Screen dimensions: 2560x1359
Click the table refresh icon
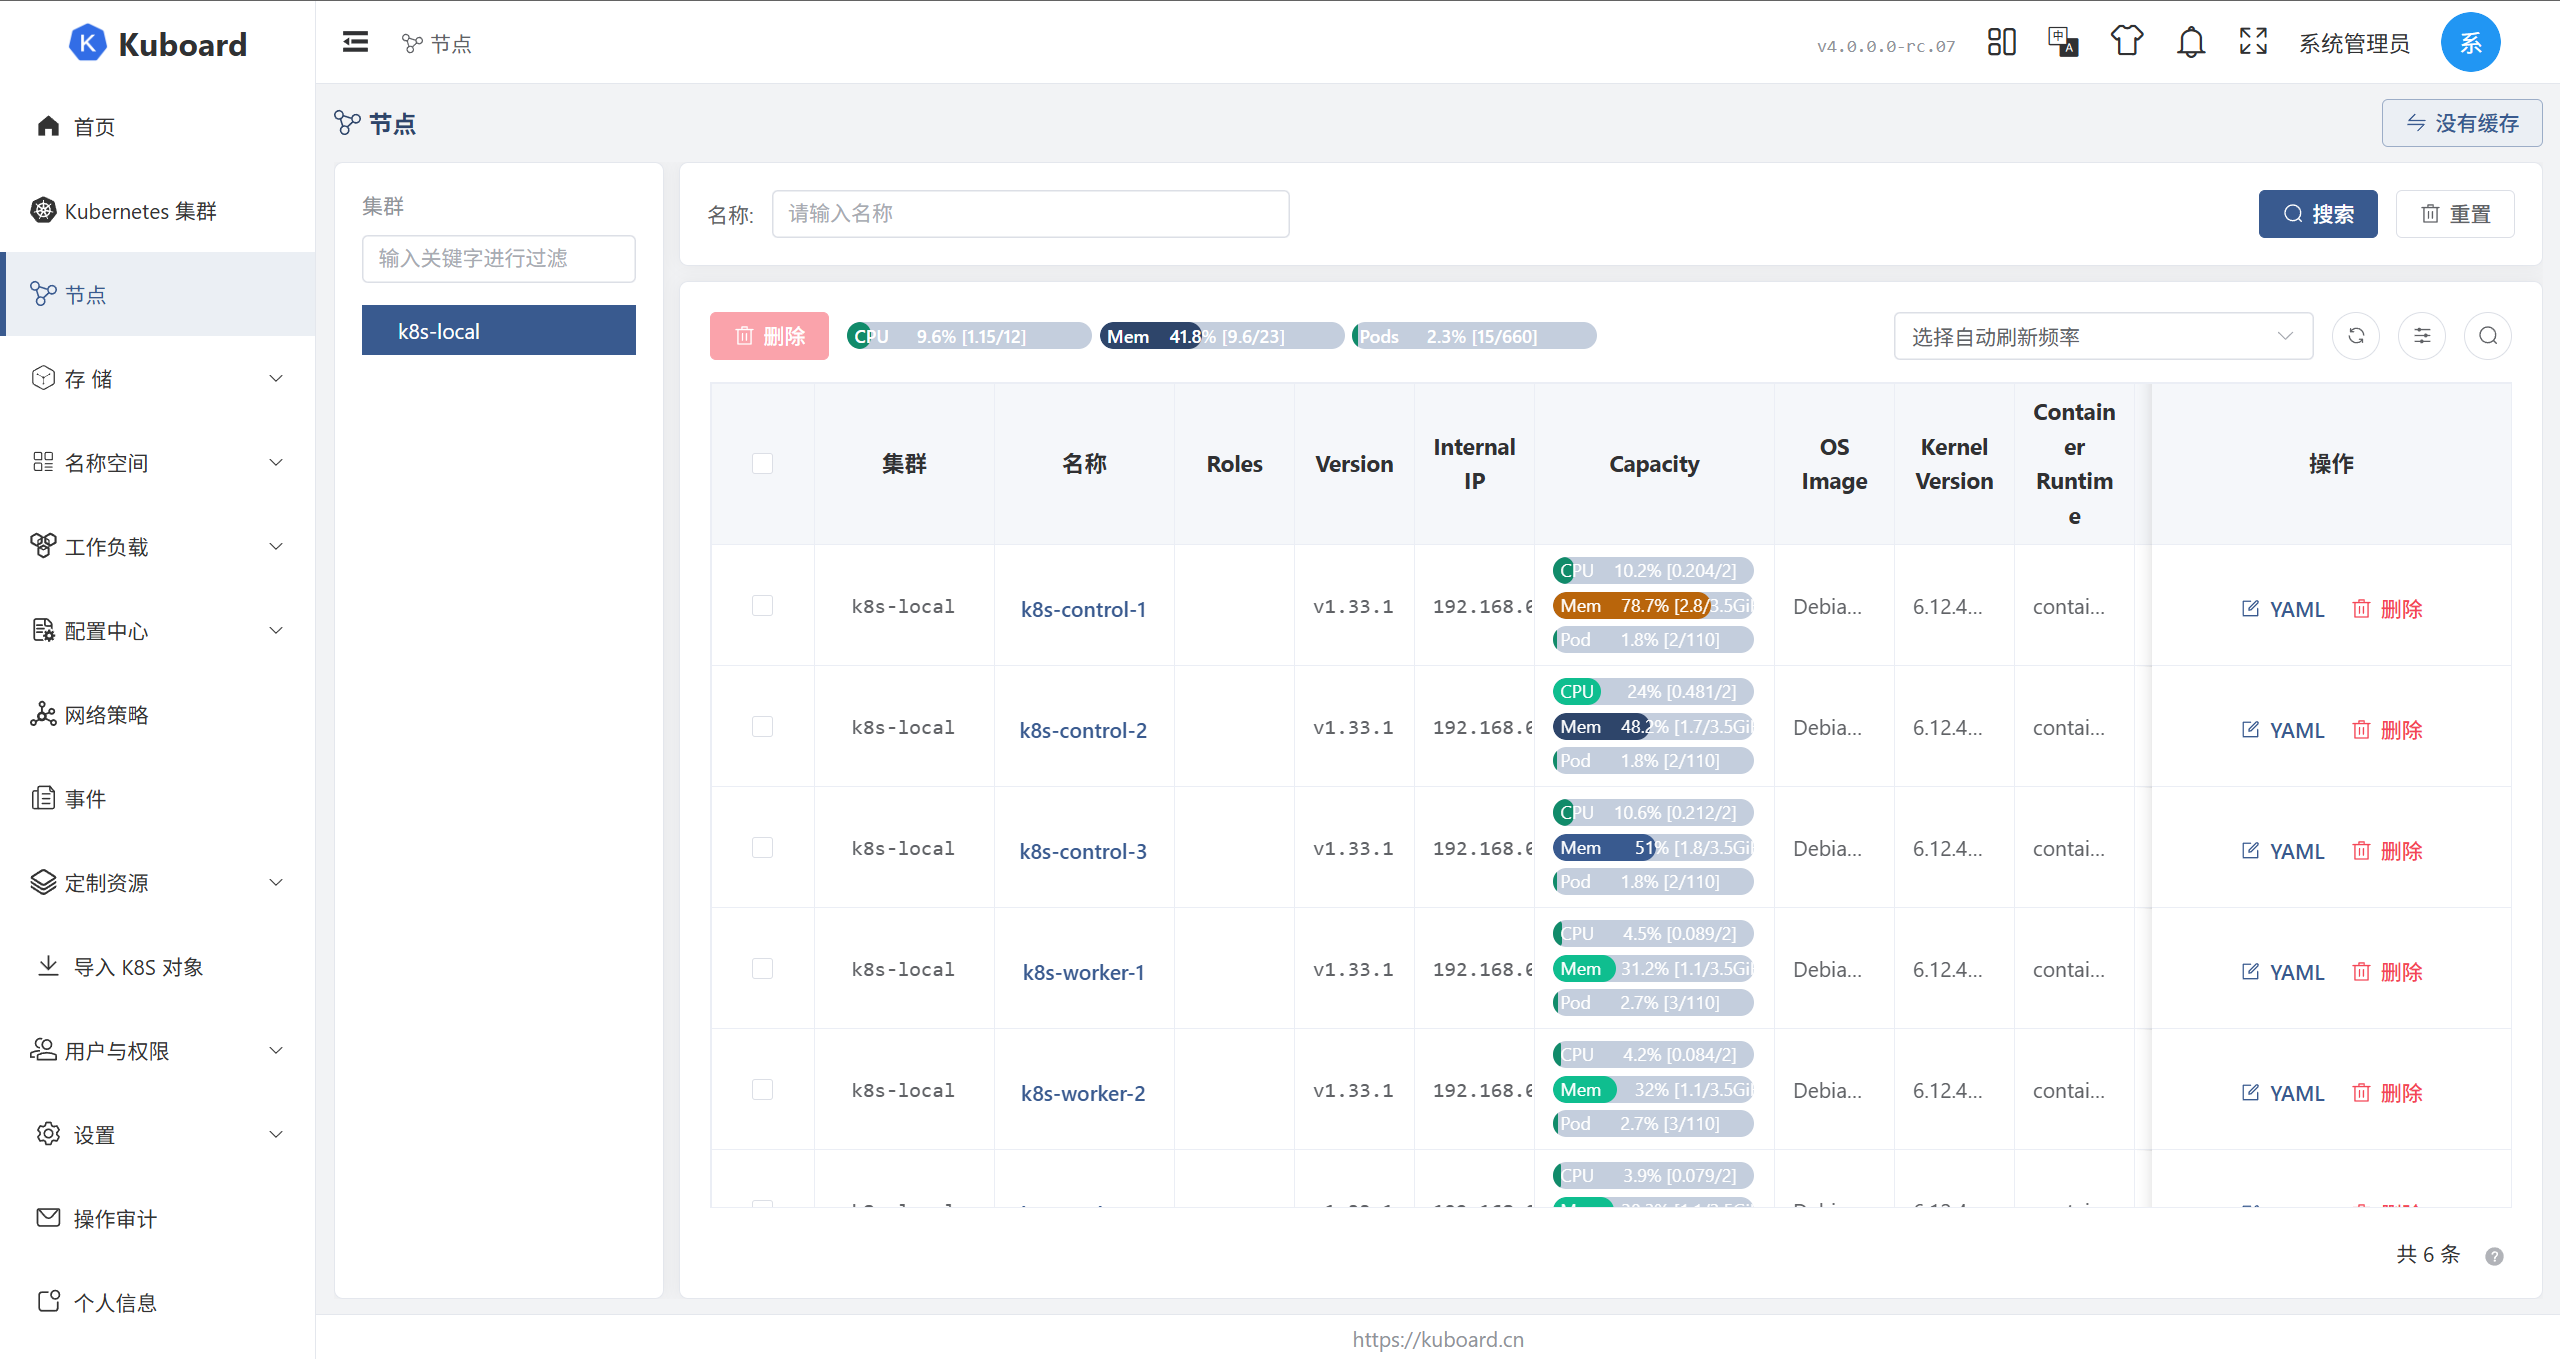click(2356, 336)
